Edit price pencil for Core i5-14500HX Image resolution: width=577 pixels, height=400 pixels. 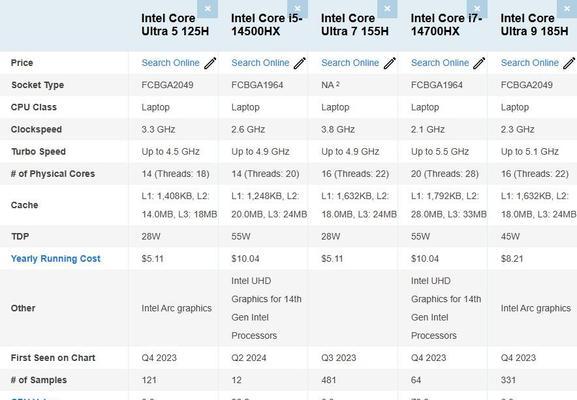(300, 63)
